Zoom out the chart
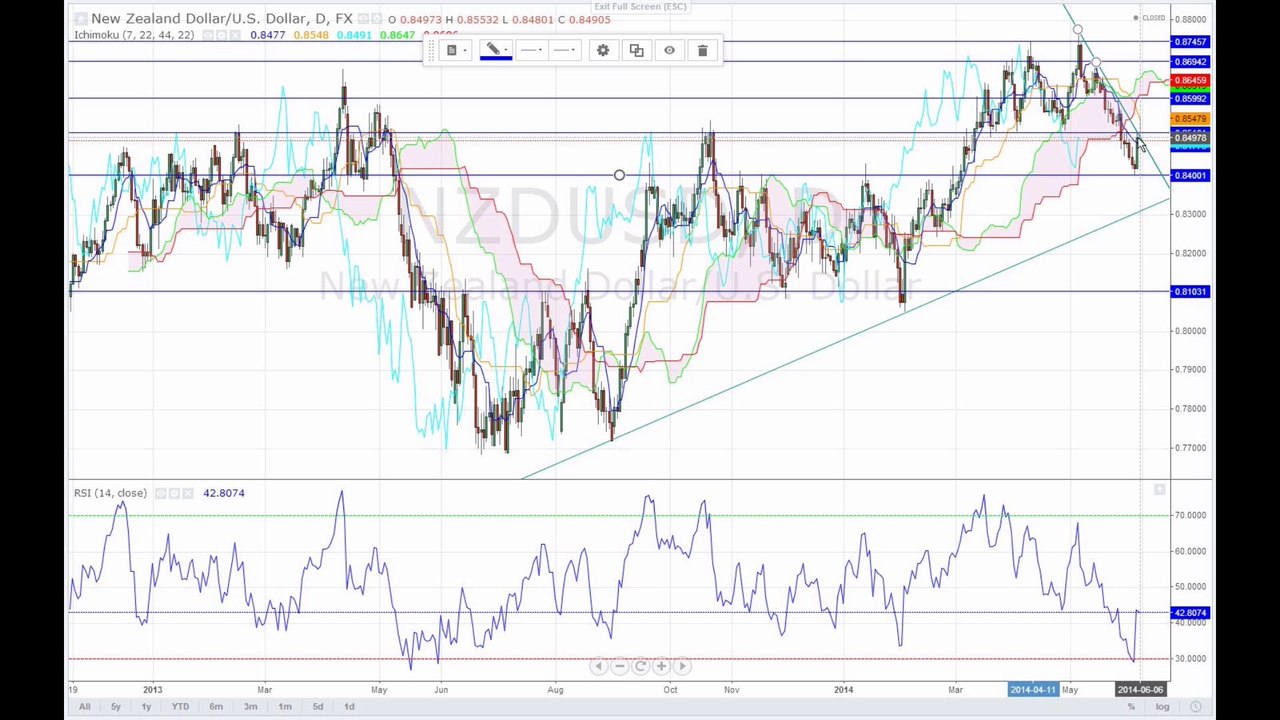Screen dimensions: 1280x720 [x=619, y=666]
